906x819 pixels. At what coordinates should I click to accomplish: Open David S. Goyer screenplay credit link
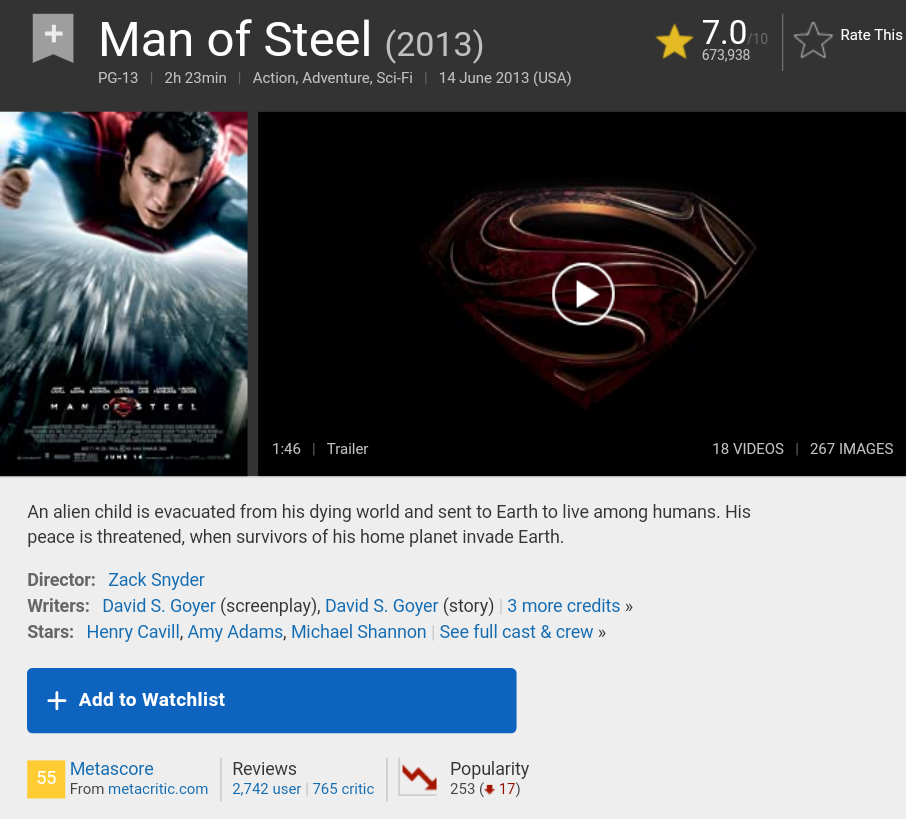[x=159, y=606]
